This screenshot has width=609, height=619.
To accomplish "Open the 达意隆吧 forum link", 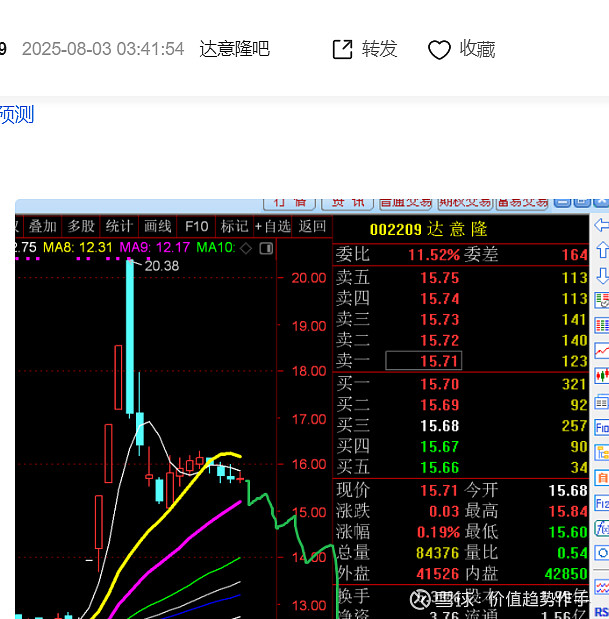I will pos(234,49).
